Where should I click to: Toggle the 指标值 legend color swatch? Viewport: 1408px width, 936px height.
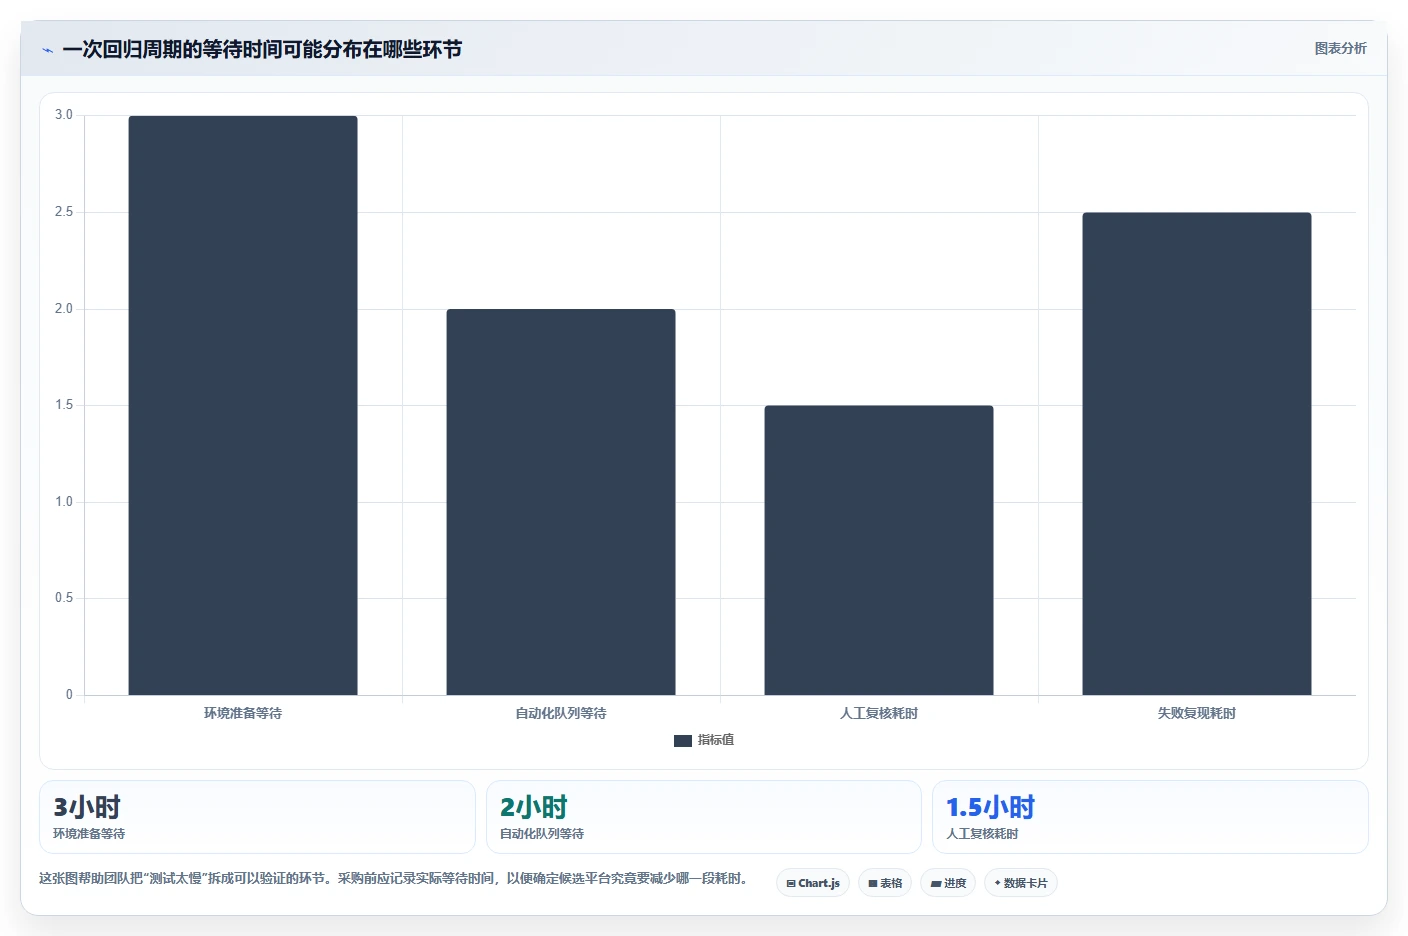click(x=683, y=740)
